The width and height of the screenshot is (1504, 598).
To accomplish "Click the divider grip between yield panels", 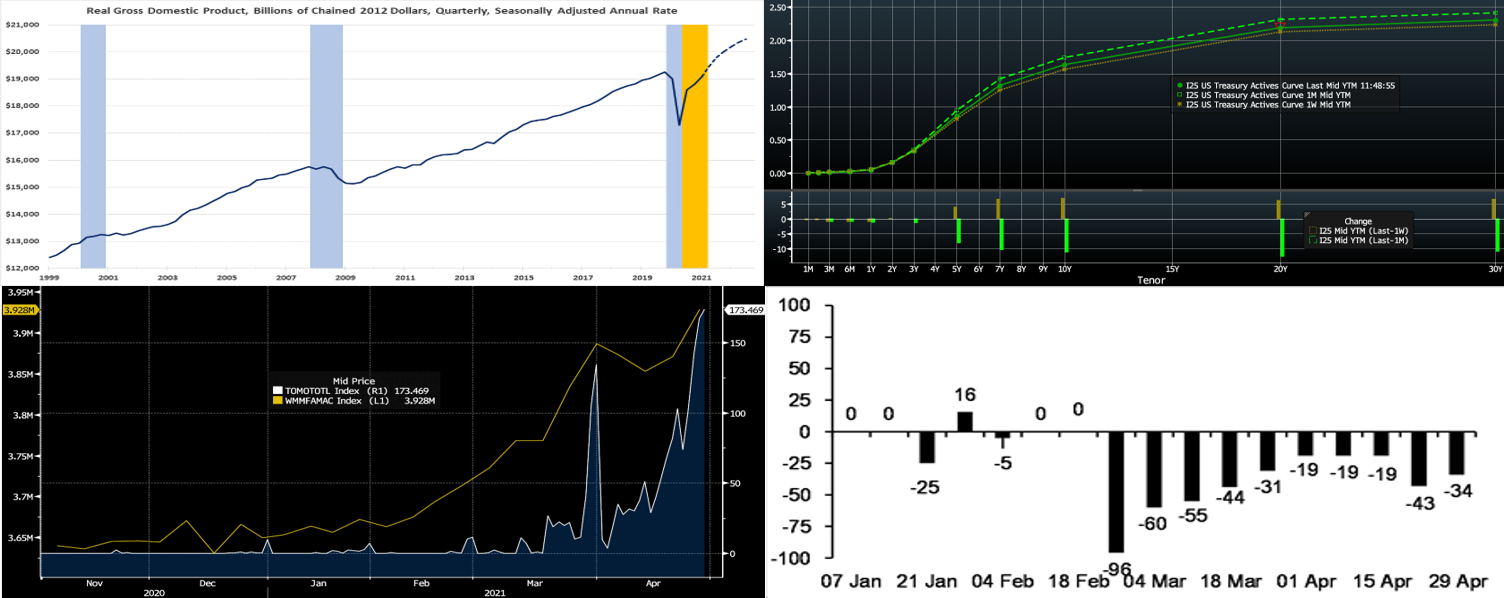I will pyautogui.click(x=1137, y=189).
